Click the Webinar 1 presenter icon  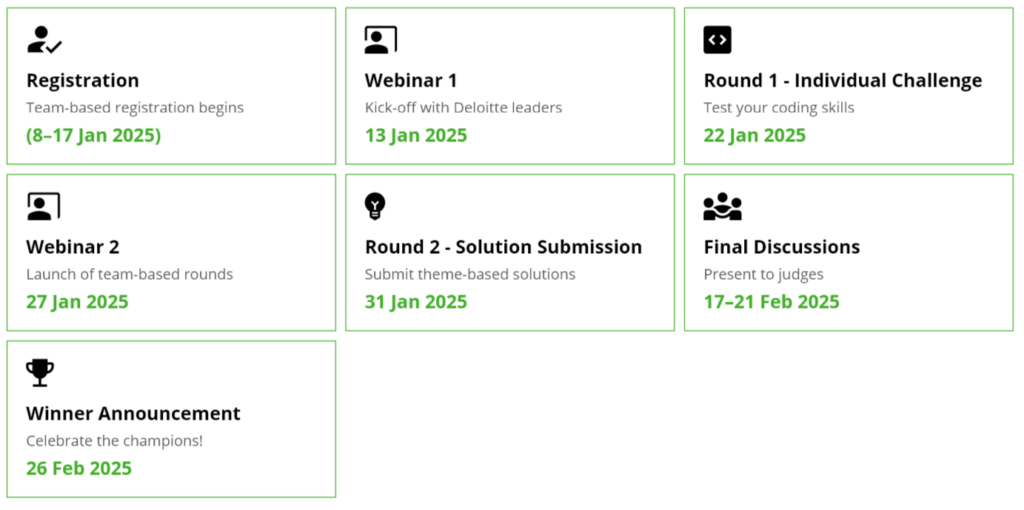tap(381, 40)
